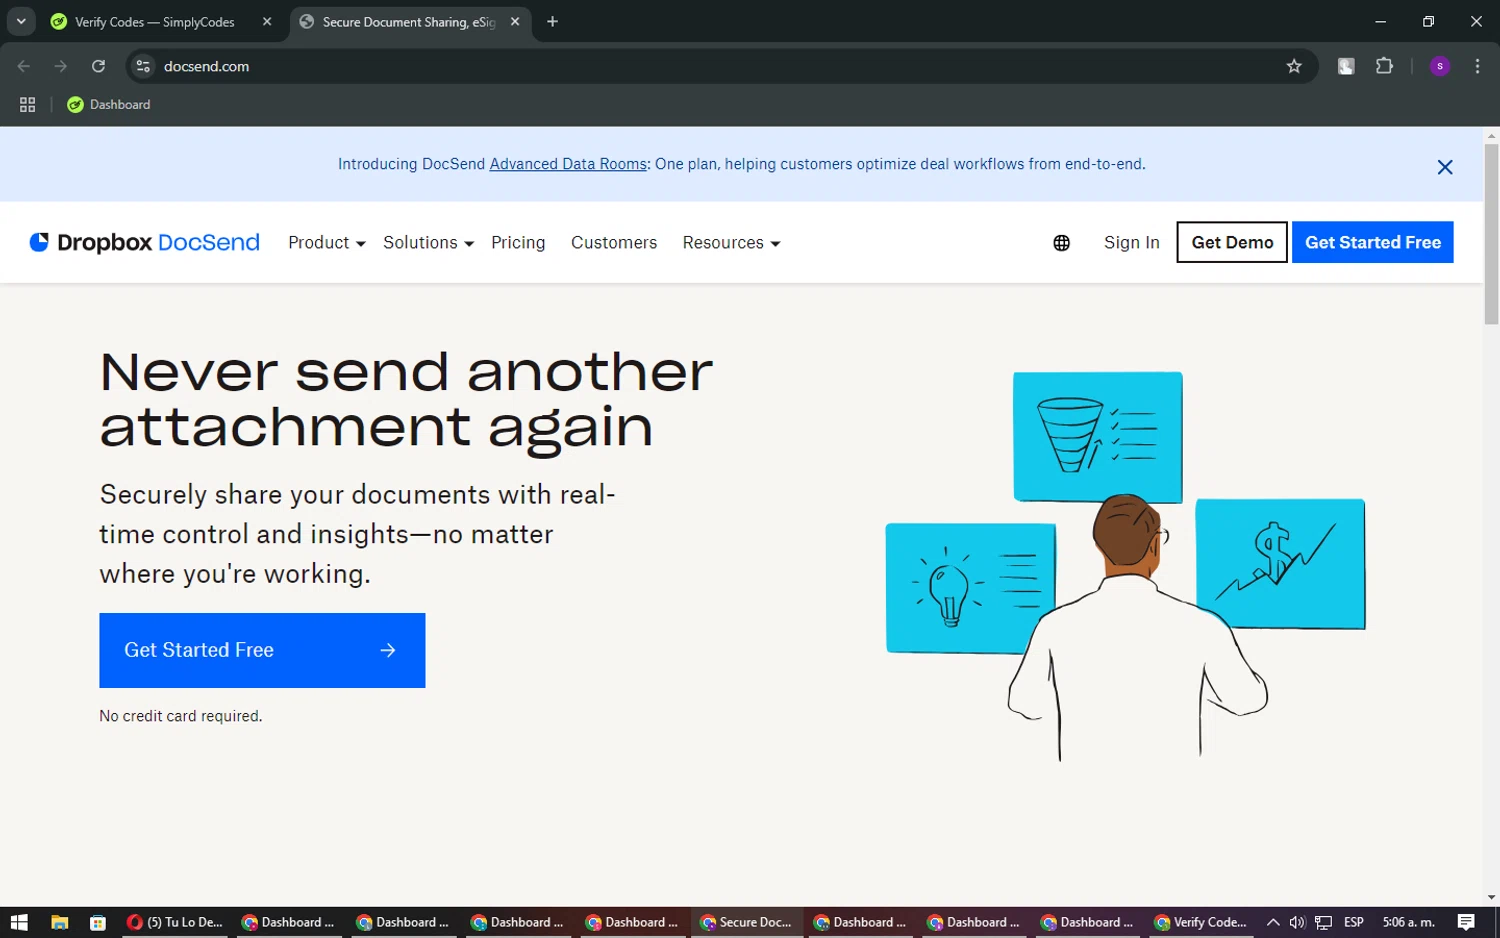1500x938 pixels.
Task: Open a new browser tab with plus
Action: coord(552,21)
